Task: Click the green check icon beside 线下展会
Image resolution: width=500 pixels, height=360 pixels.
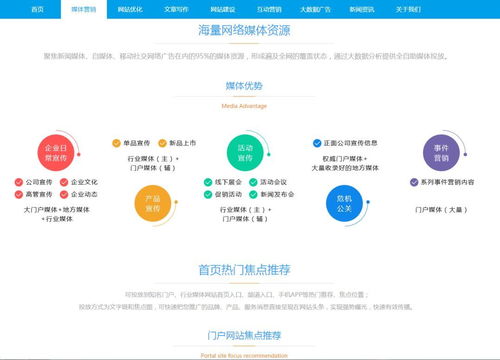Action: coord(208,182)
